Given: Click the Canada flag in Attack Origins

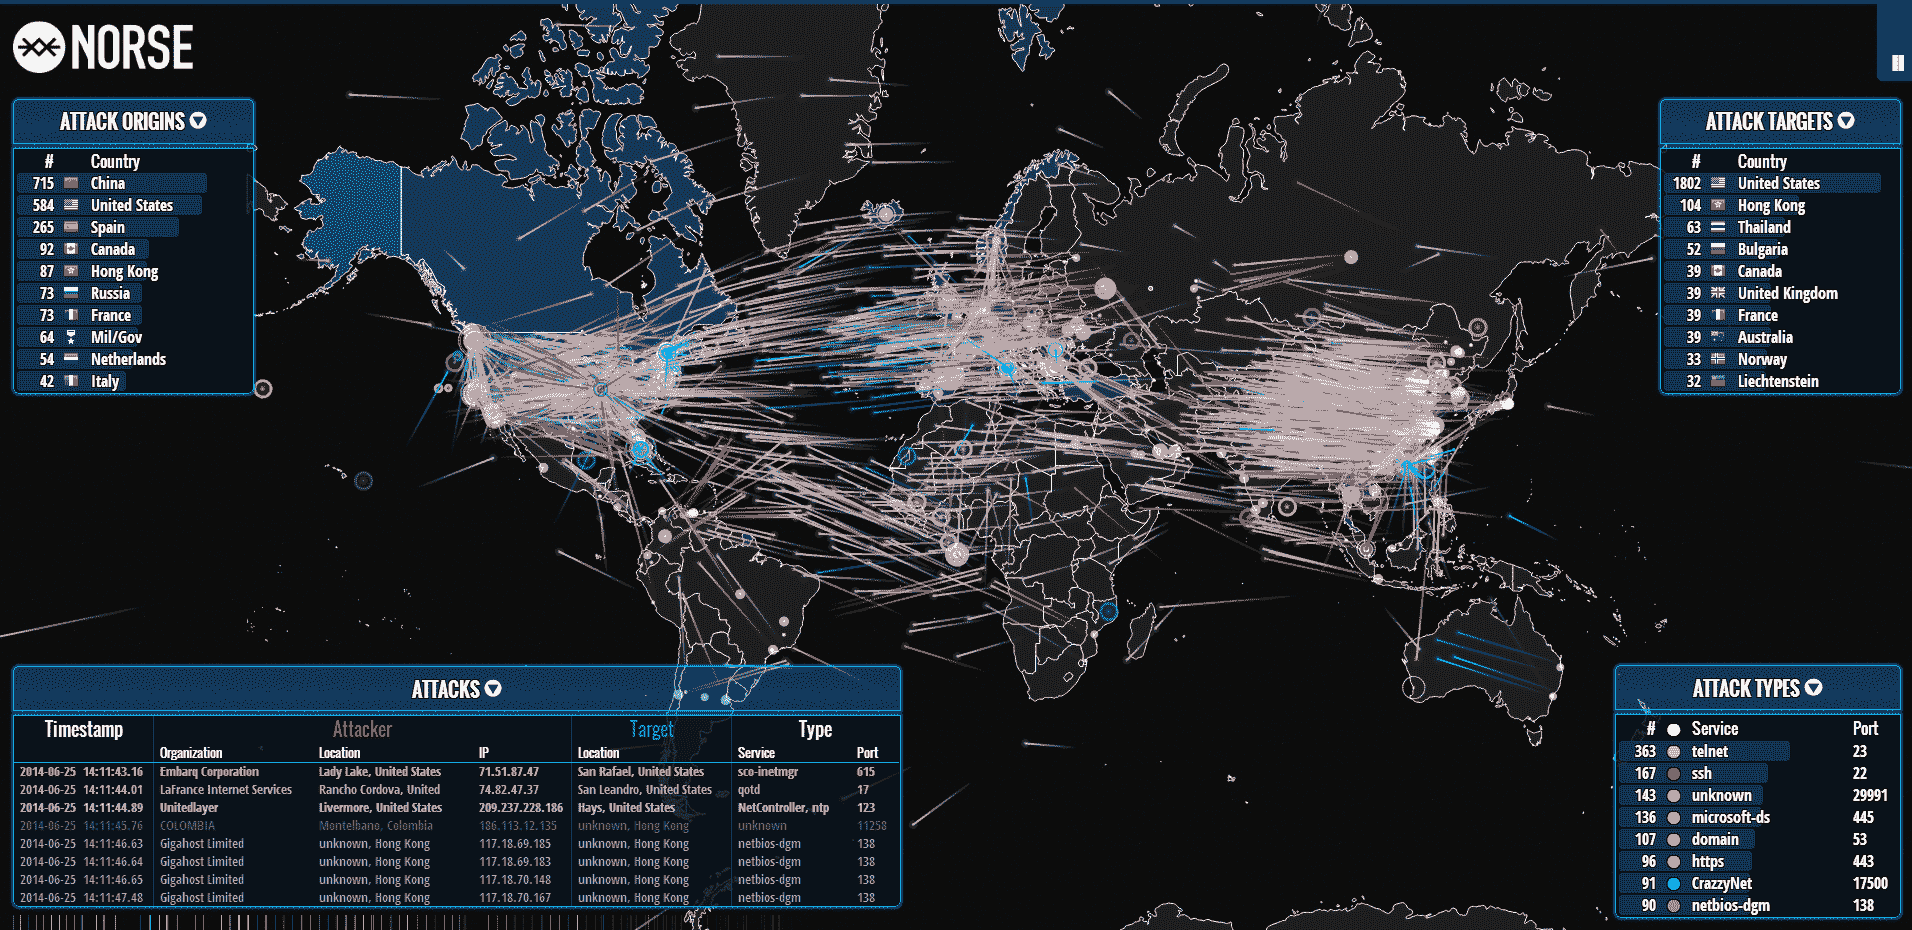Looking at the screenshot, I should pos(71,249).
